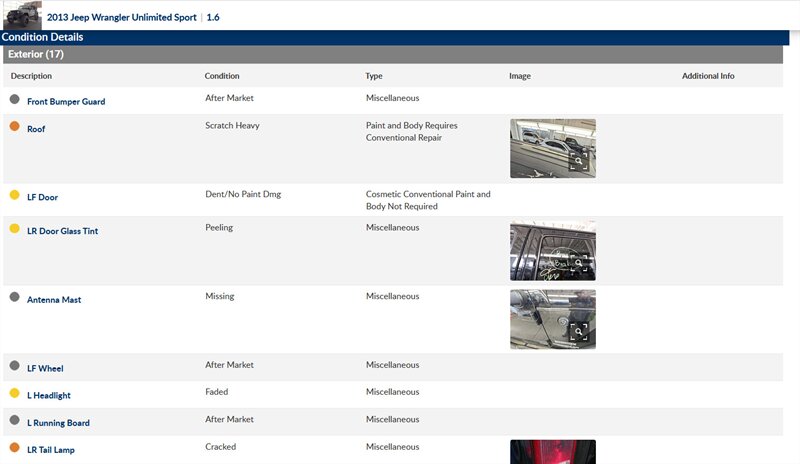Open the LR Tail Lamp cracked photo
Image resolution: width=800 pixels, height=464 pixels.
[x=552, y=452]
